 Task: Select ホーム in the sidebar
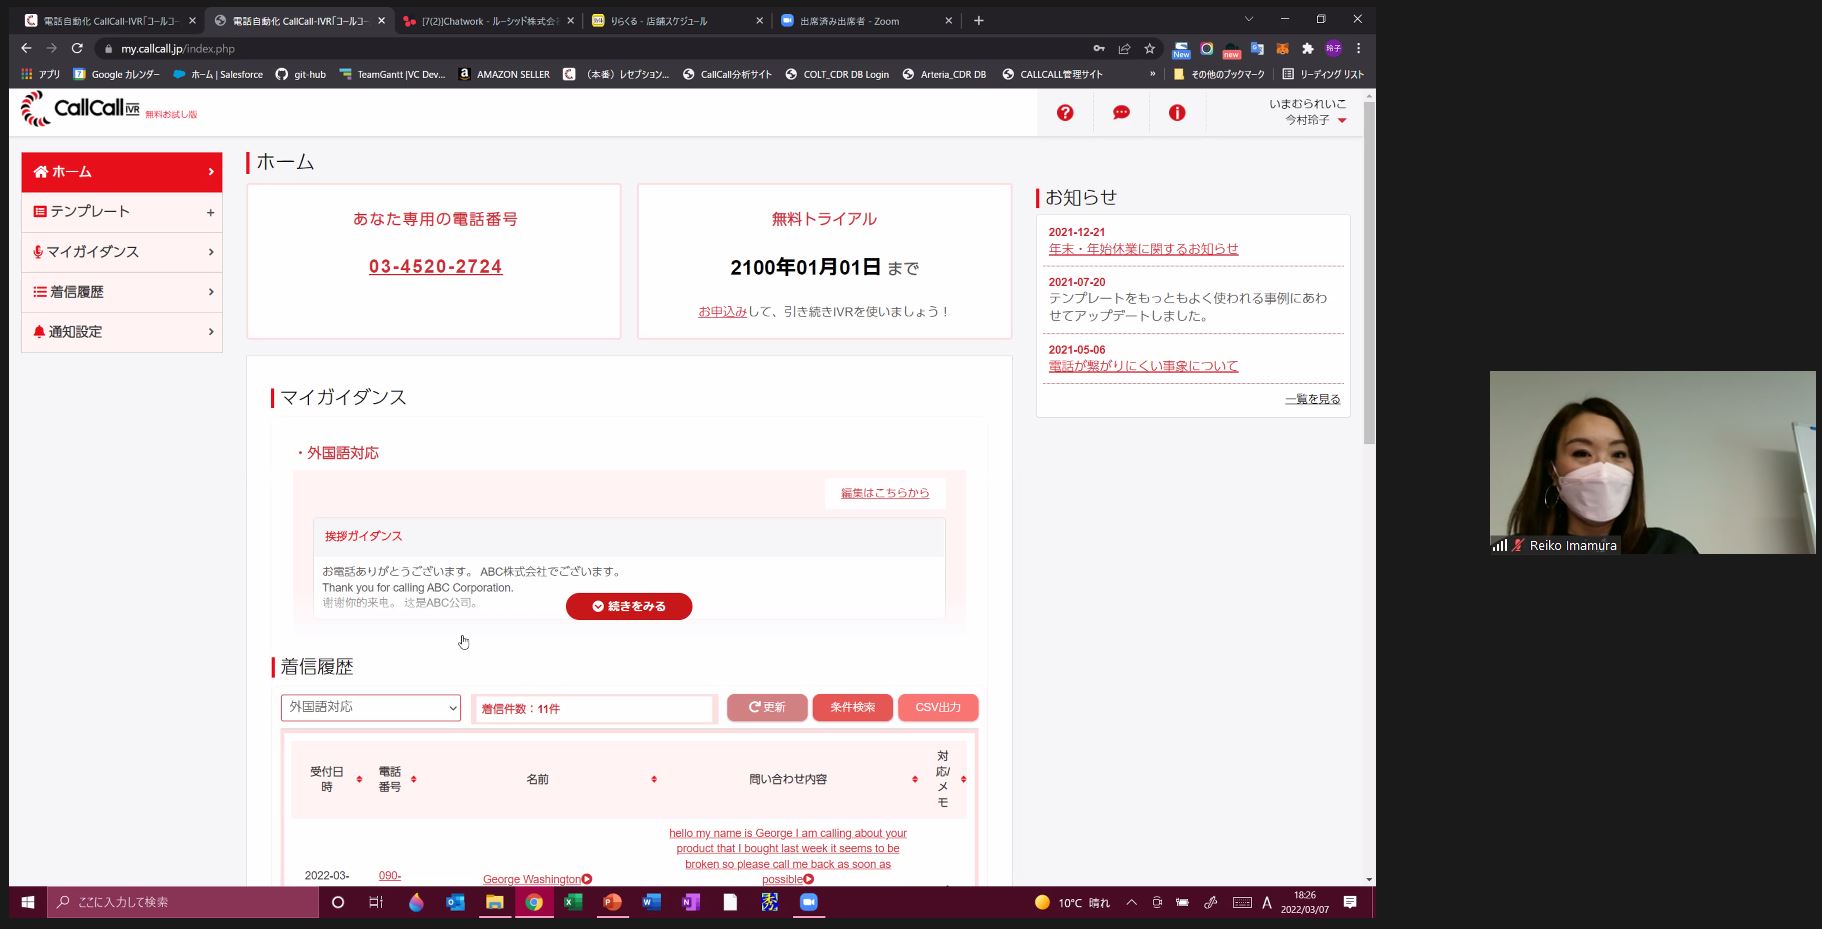(121, 172)
